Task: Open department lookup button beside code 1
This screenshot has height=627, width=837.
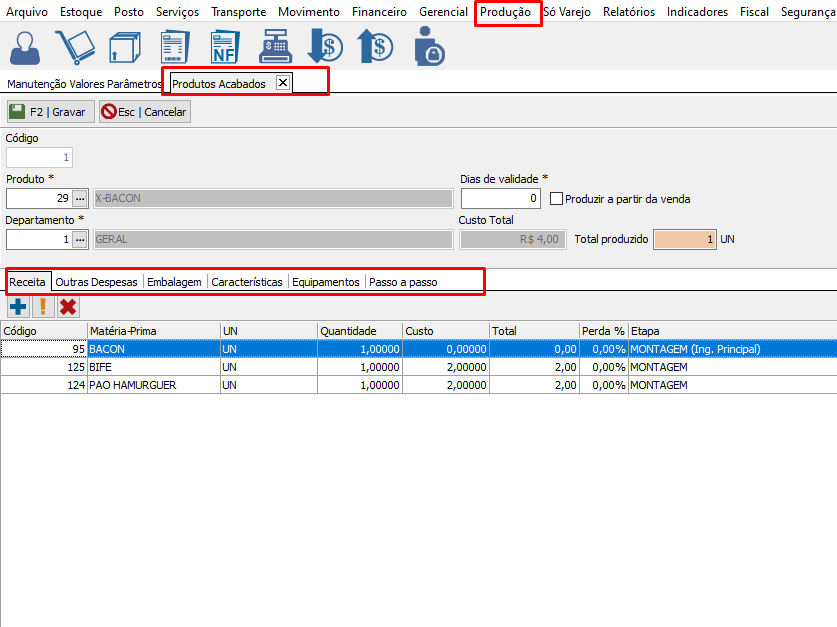Action: tap(80, 240)
